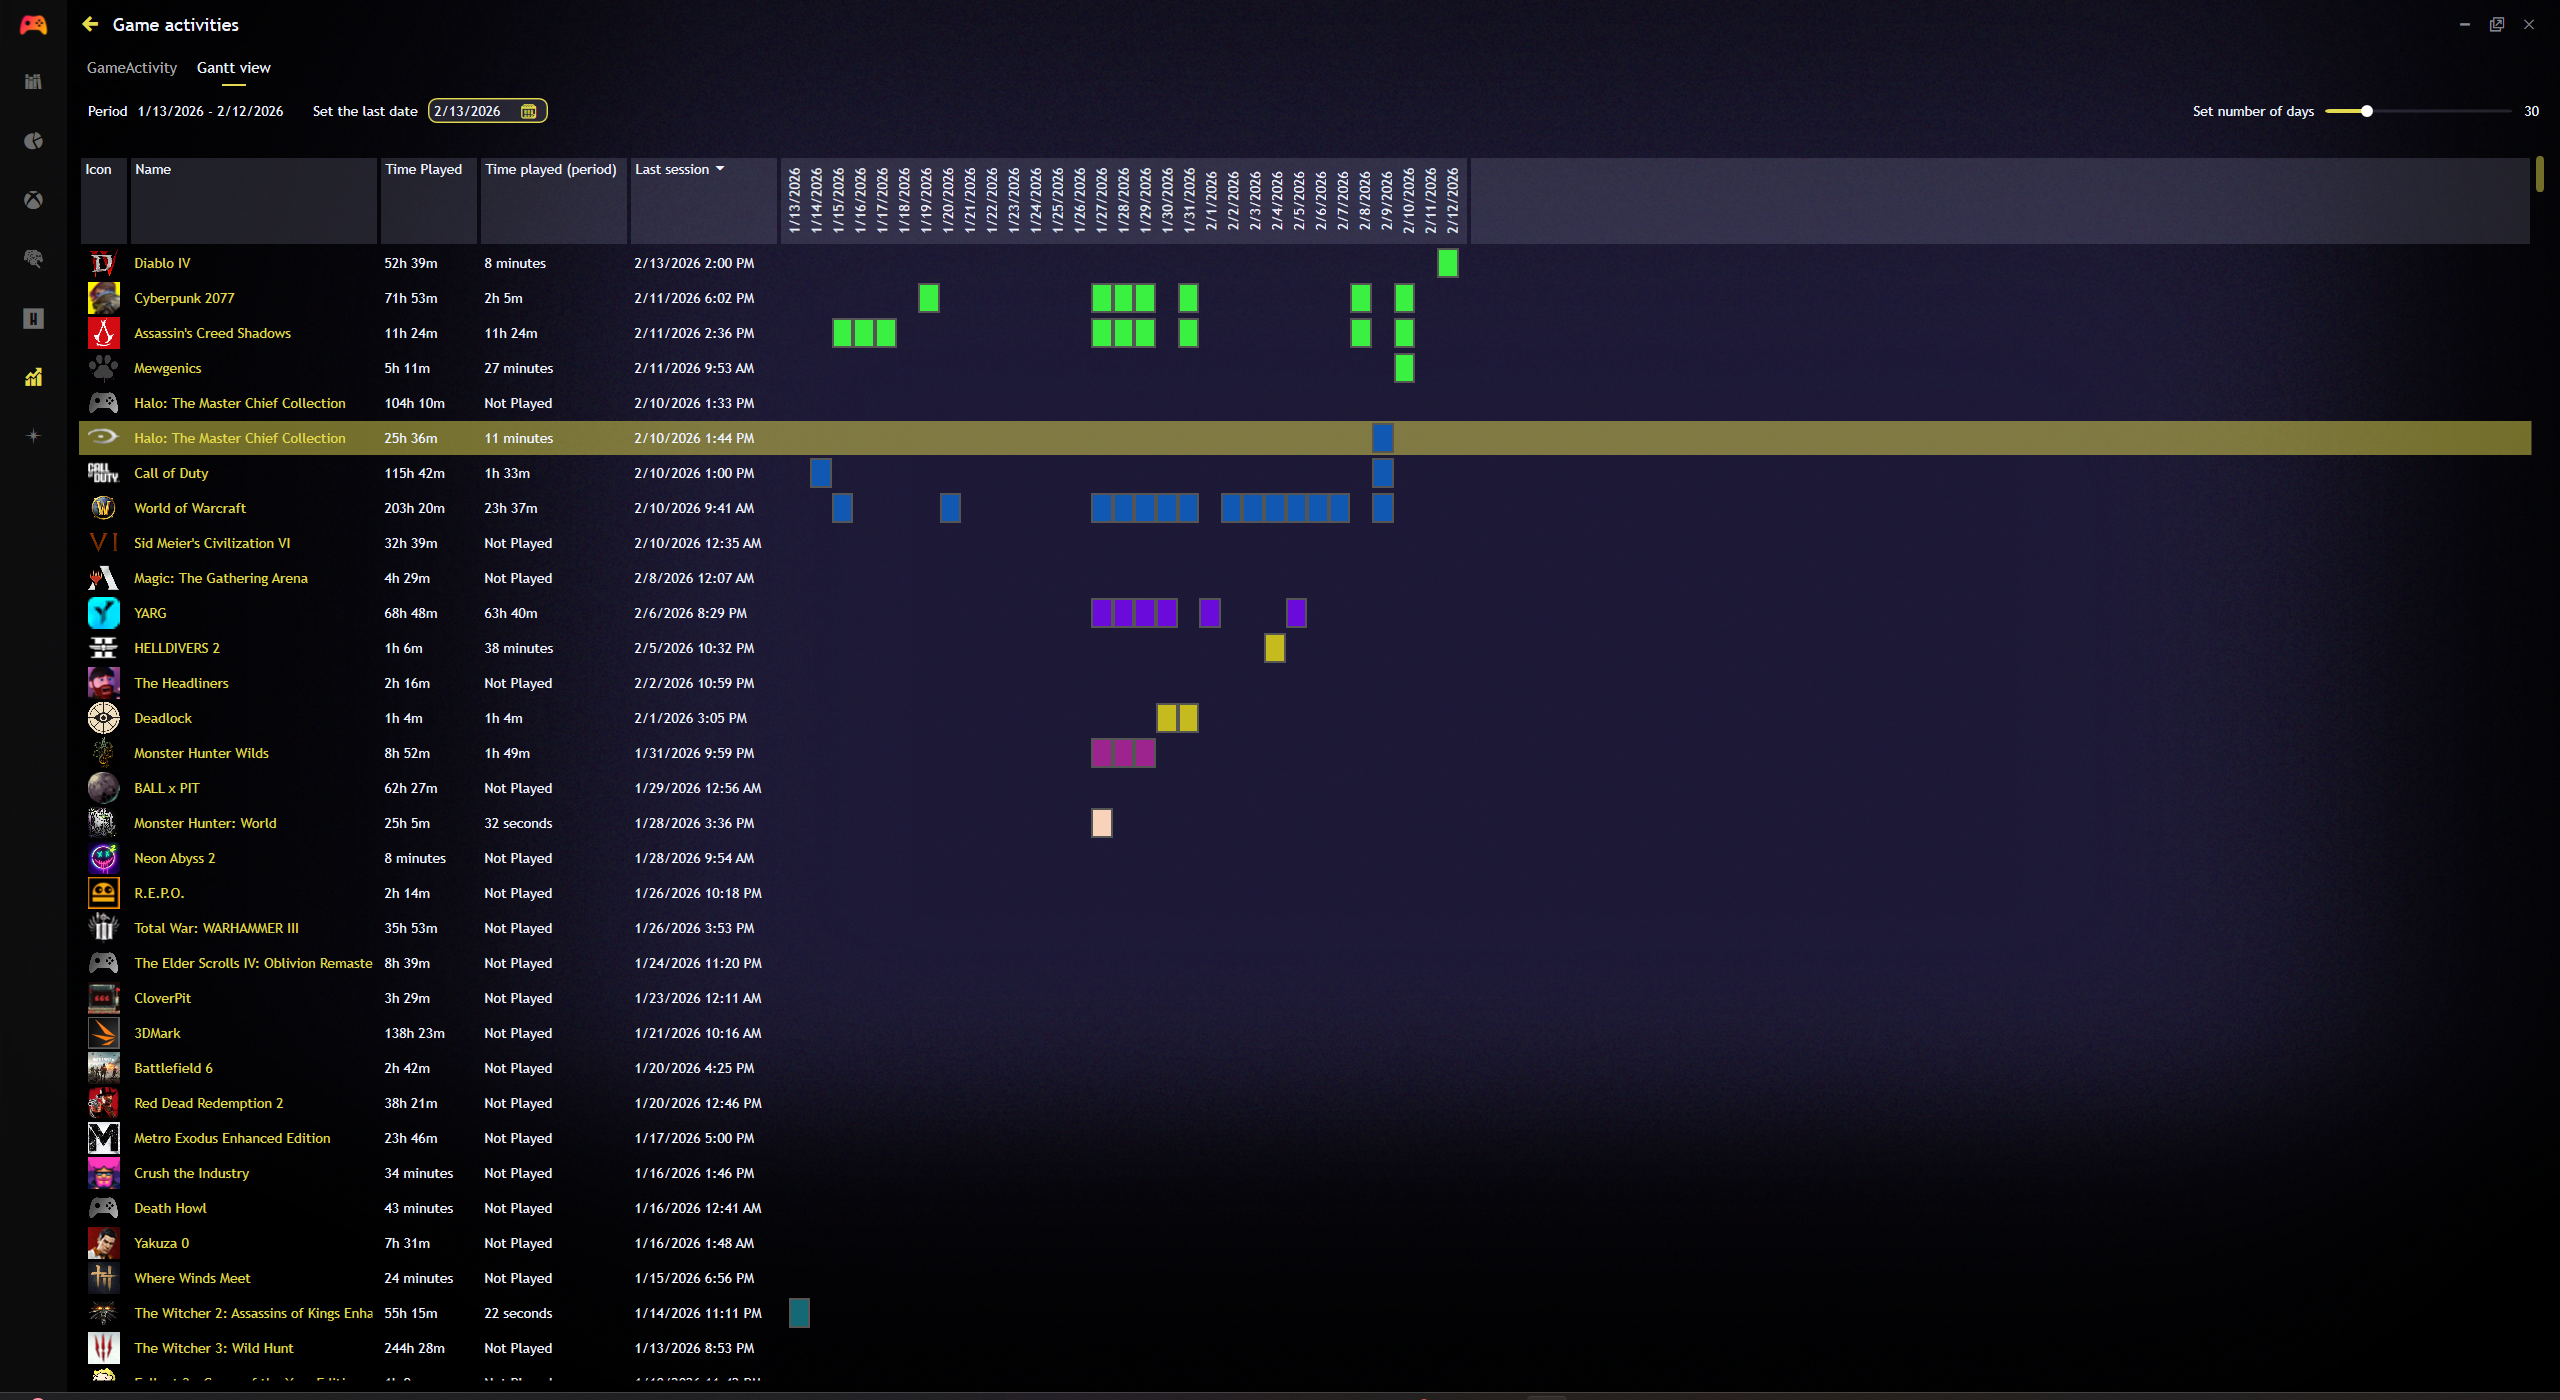The height and width of the screenshot is (1400, 2560).
Task: Open the library bookshelf sidebar icon
Action: pyautogui.click(x=33, y=82)
